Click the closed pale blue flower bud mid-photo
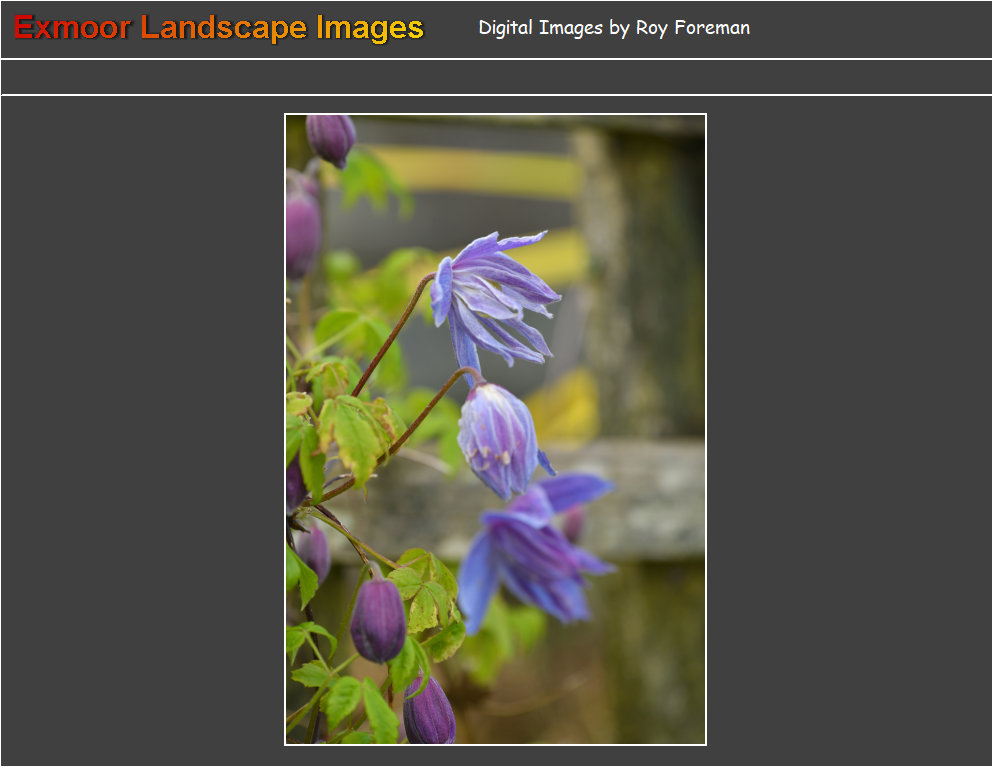The width and height of the screenshot is (993, 767). pyautogui.click(x=497, y=439)
